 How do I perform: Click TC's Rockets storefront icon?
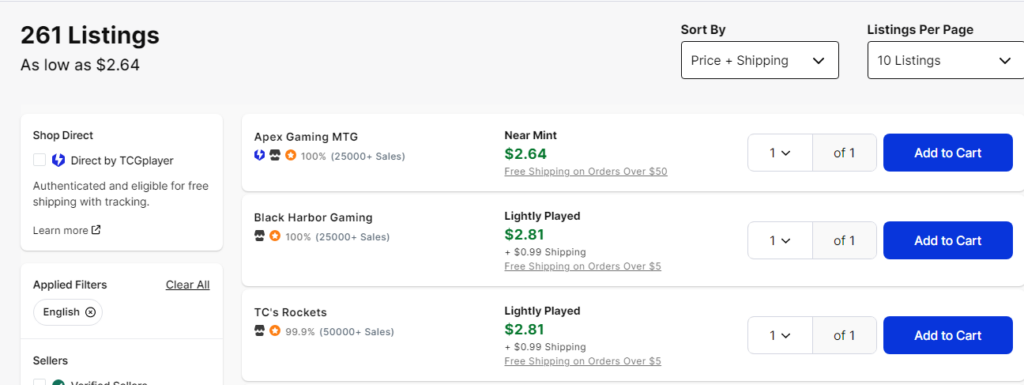(x=259, y=331)
